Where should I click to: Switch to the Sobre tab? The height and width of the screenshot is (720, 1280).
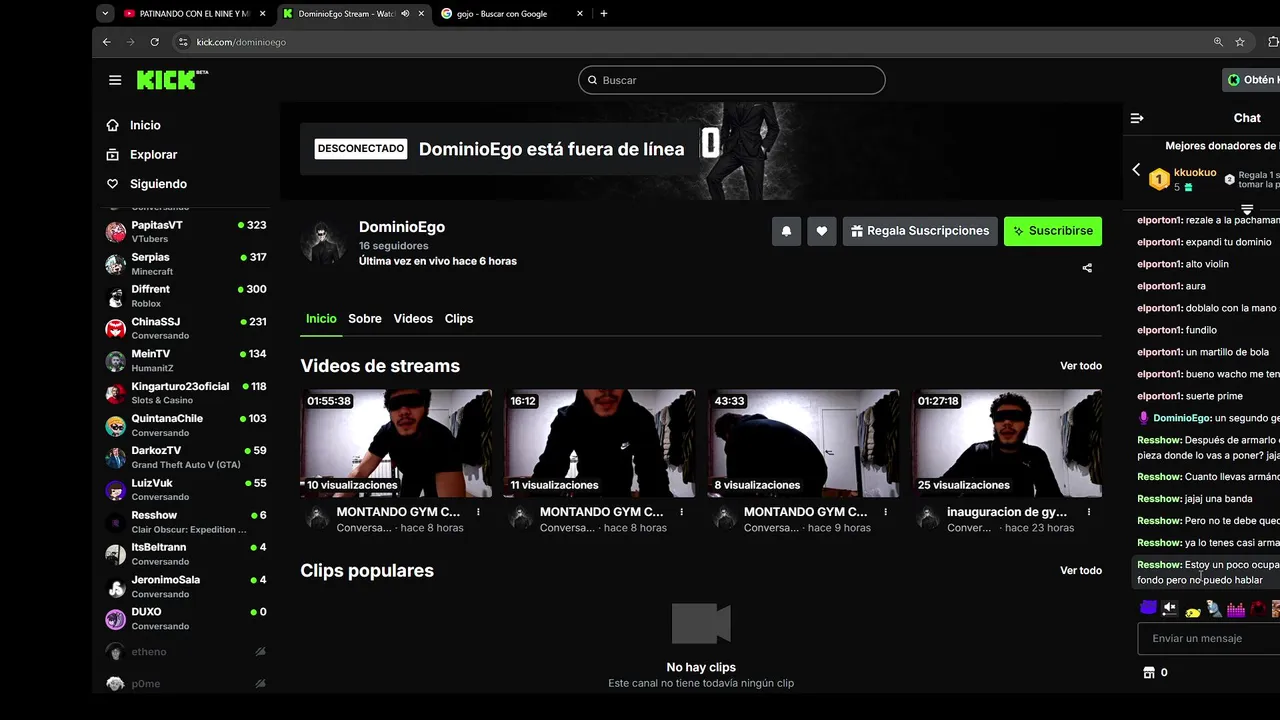[x=365, y=319]
